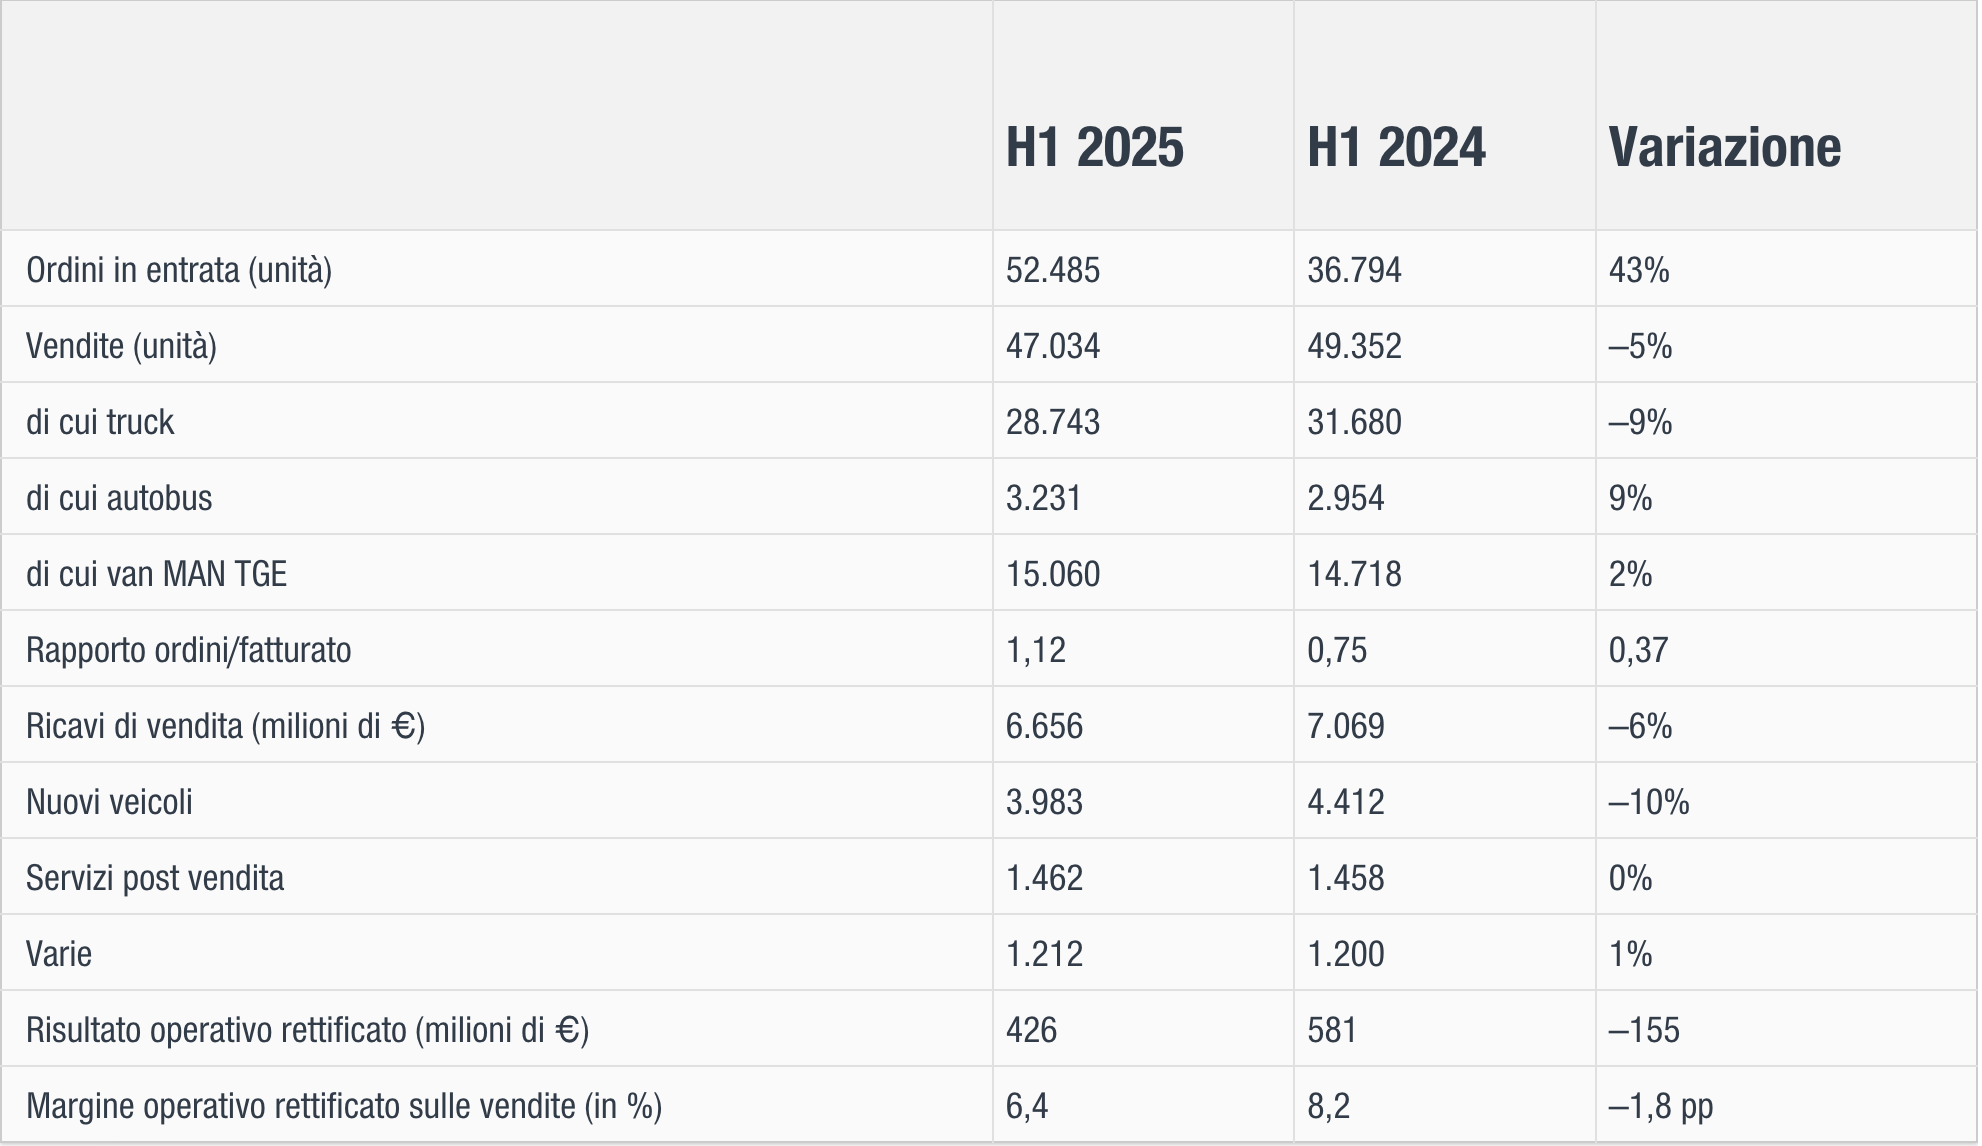Select the Rapporto ordini/fatturato label

coord(188,650)
